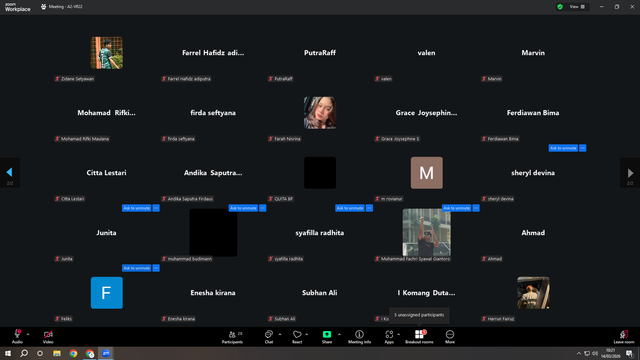Select 'firda seftyana' name tile
Viewport: 640px width, 360px height.
(213, 113)
